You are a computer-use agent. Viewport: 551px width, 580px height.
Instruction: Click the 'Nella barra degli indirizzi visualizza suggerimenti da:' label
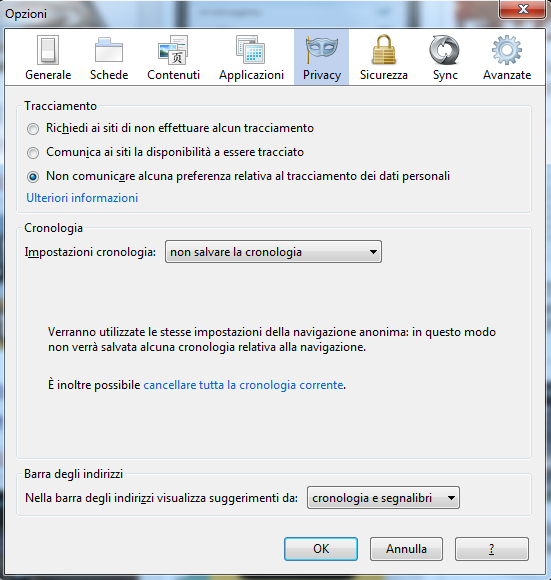(x=161, y=498)
